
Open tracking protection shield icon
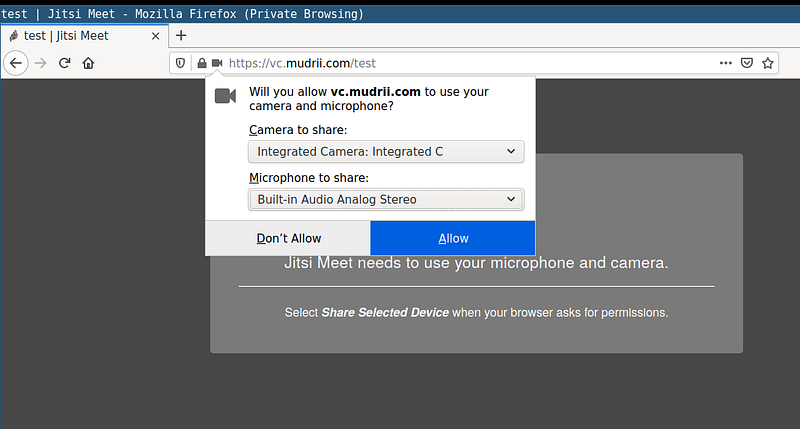182,62
